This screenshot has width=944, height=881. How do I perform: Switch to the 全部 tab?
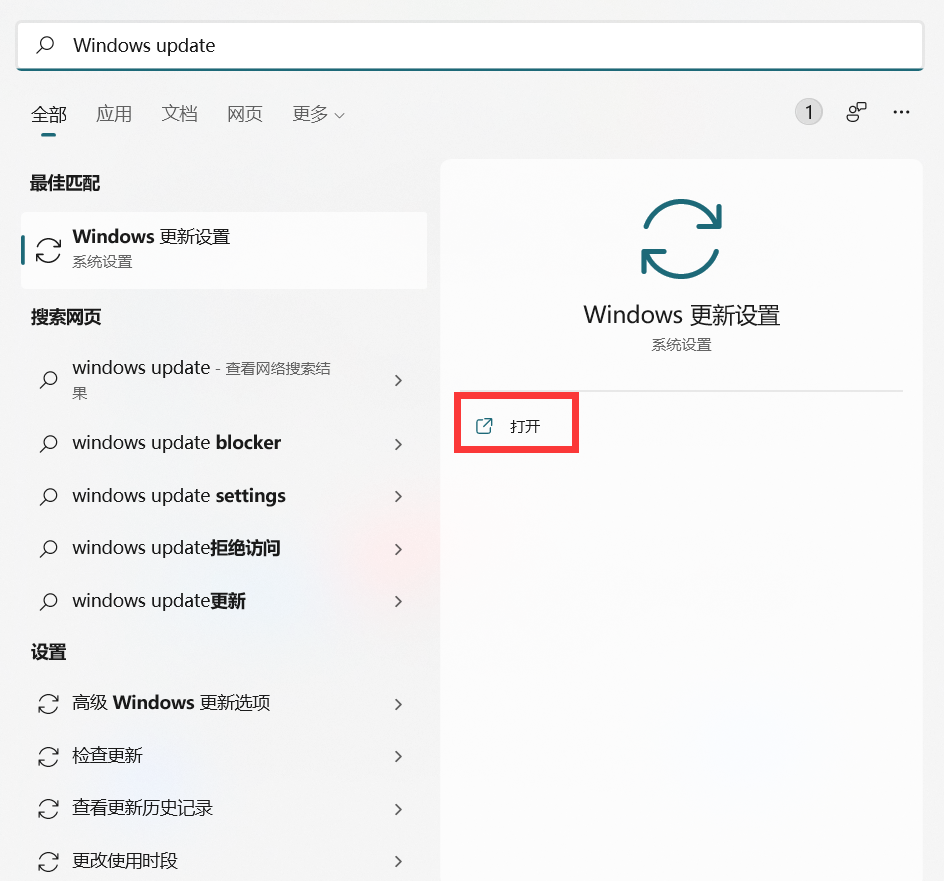click(49, 114)
